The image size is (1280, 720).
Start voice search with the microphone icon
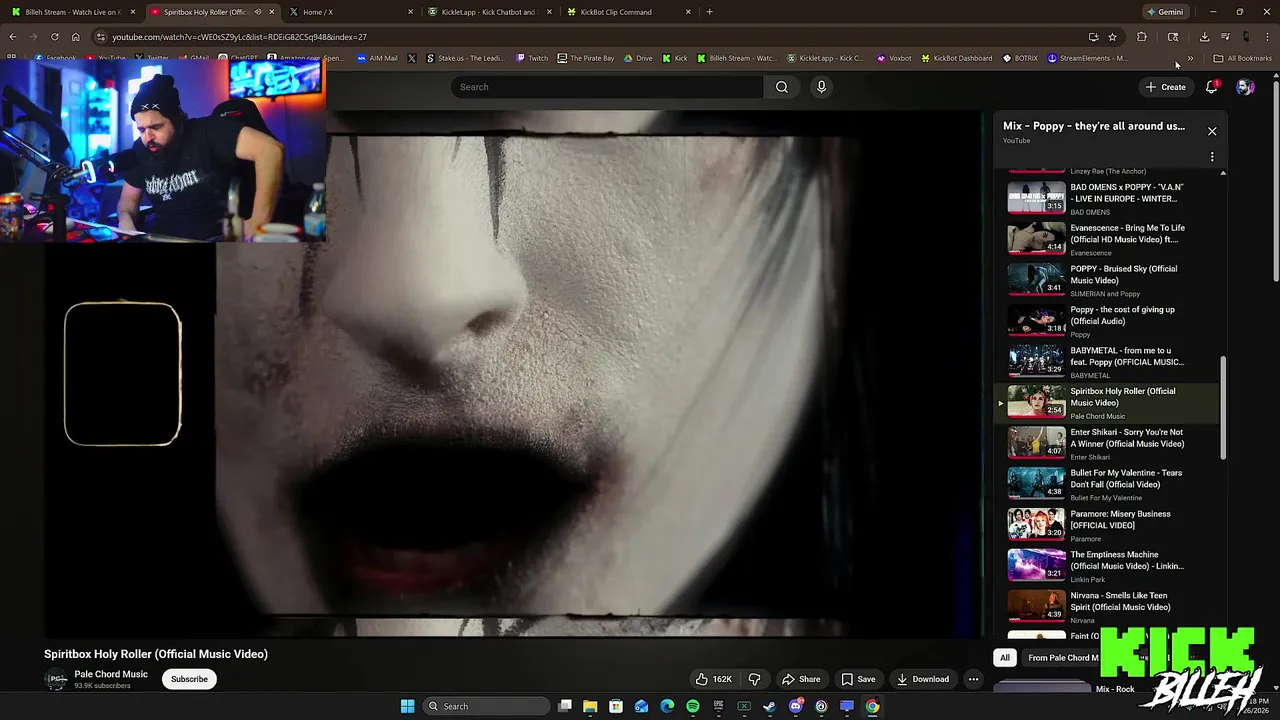[x=821, y=87]
